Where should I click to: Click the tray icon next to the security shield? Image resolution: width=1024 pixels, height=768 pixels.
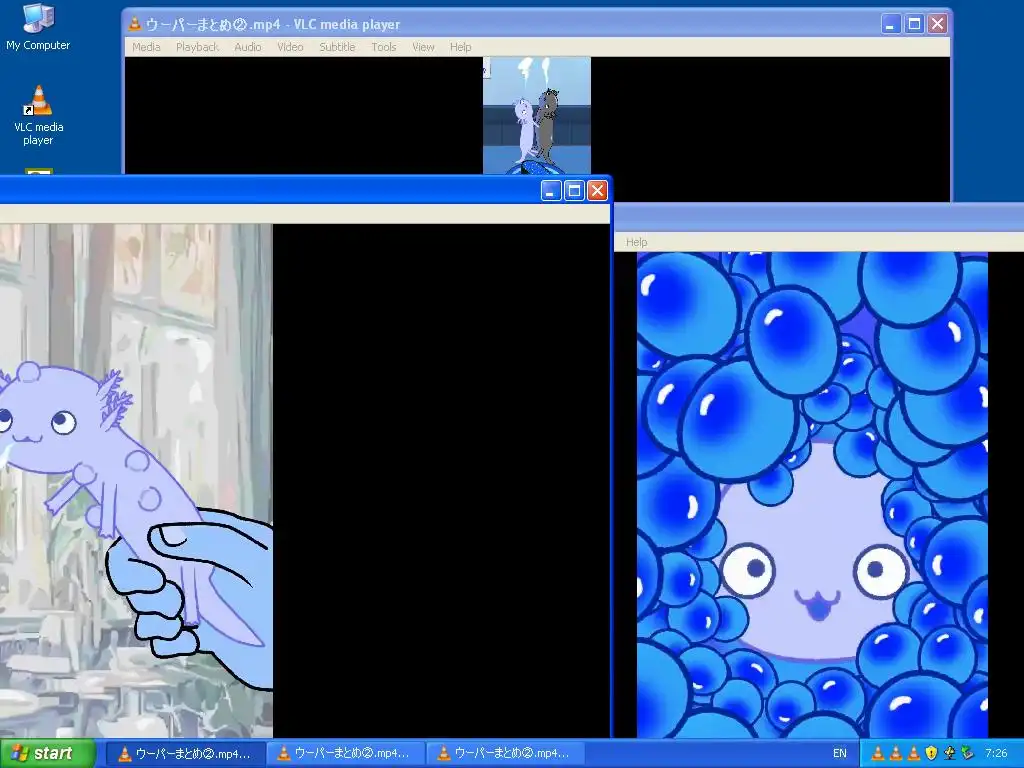pos(949,754)
